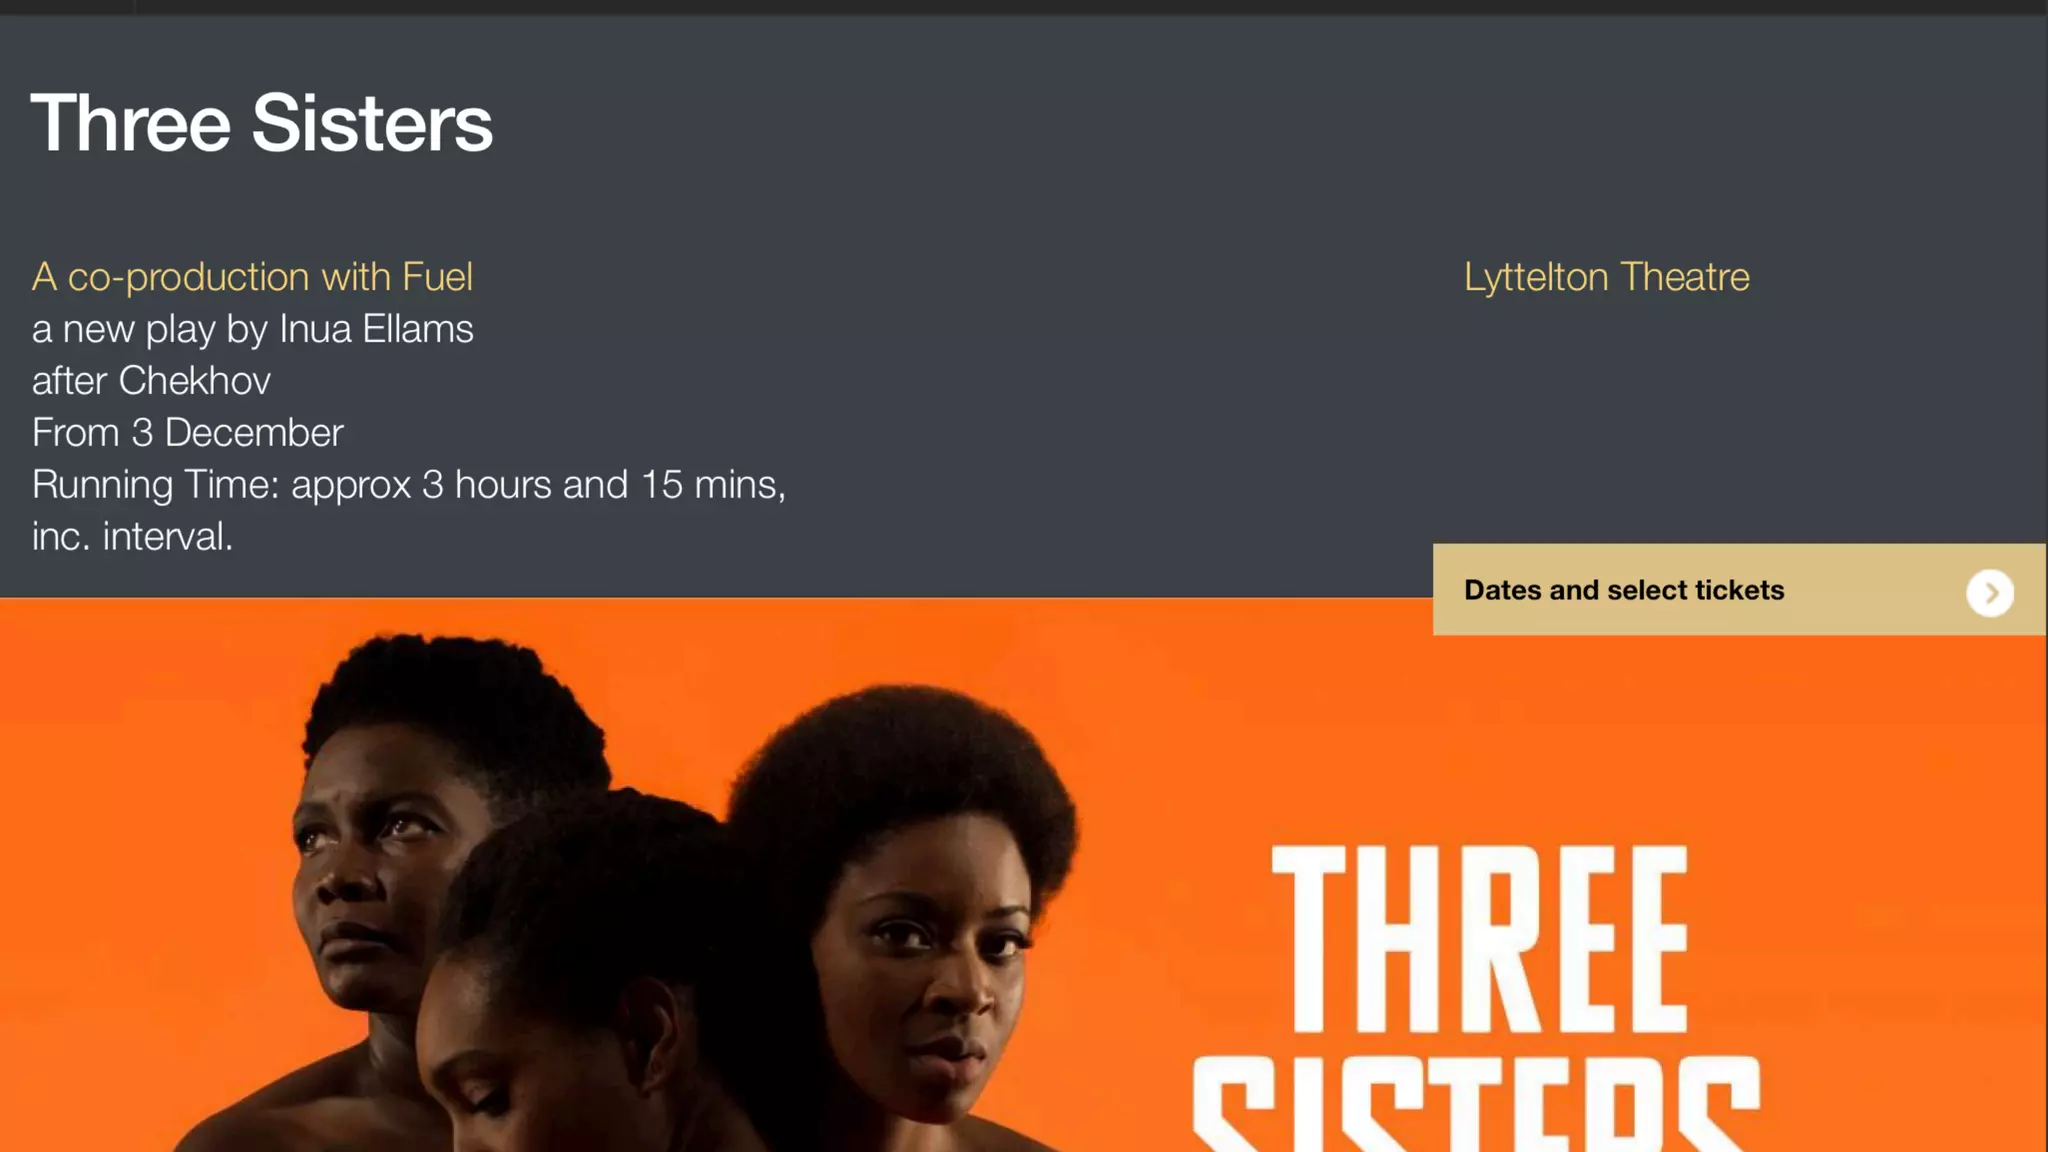Click the large THREE poster lettering
Viewport: 2048px width, 1152px height.
[x=1480, y=940]
